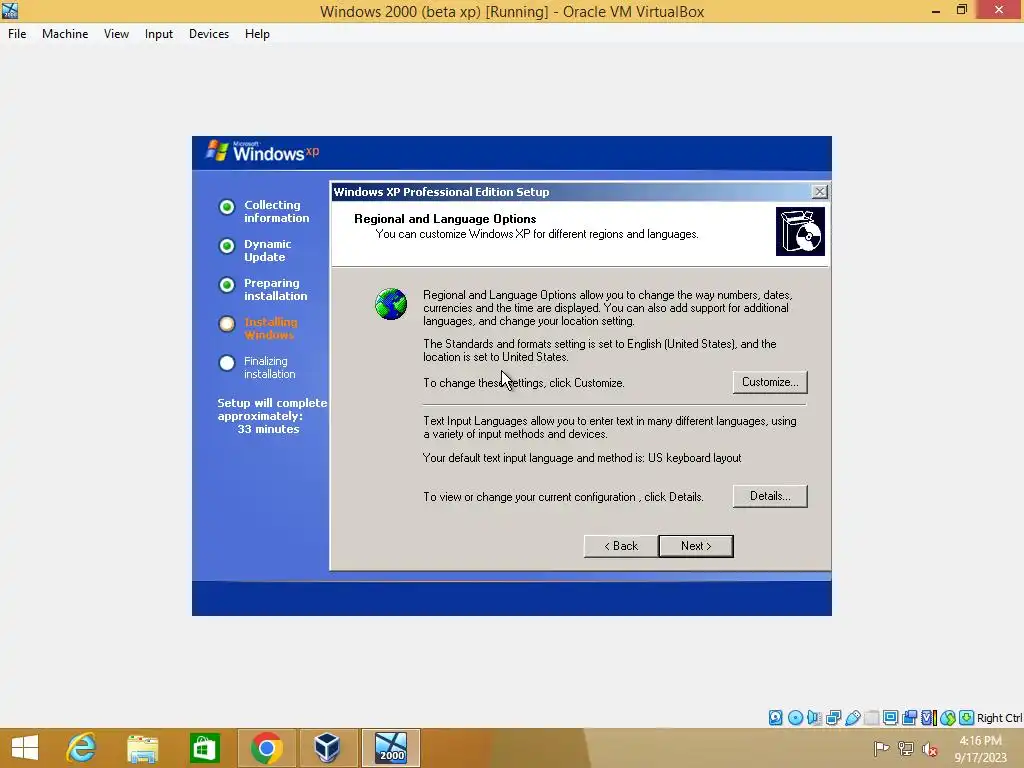
Task: Open Google Chrome from the taskbar
Action: point(266,748)
